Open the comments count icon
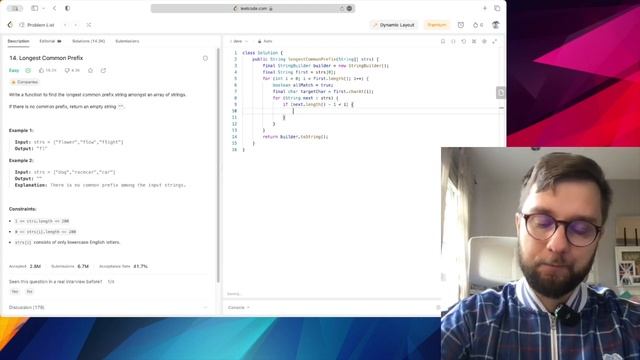Viewport: 640px width, 360px height. [x=72, y=71]
